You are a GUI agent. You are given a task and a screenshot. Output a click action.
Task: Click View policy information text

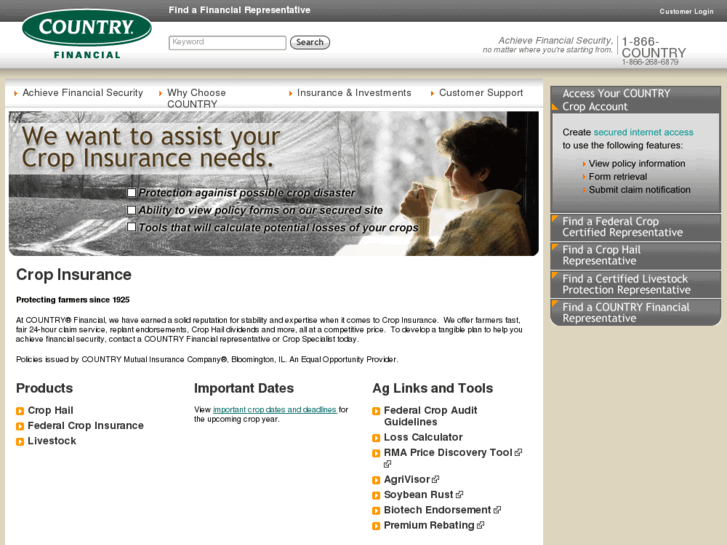pyautogui.click(x=637, y=164)
